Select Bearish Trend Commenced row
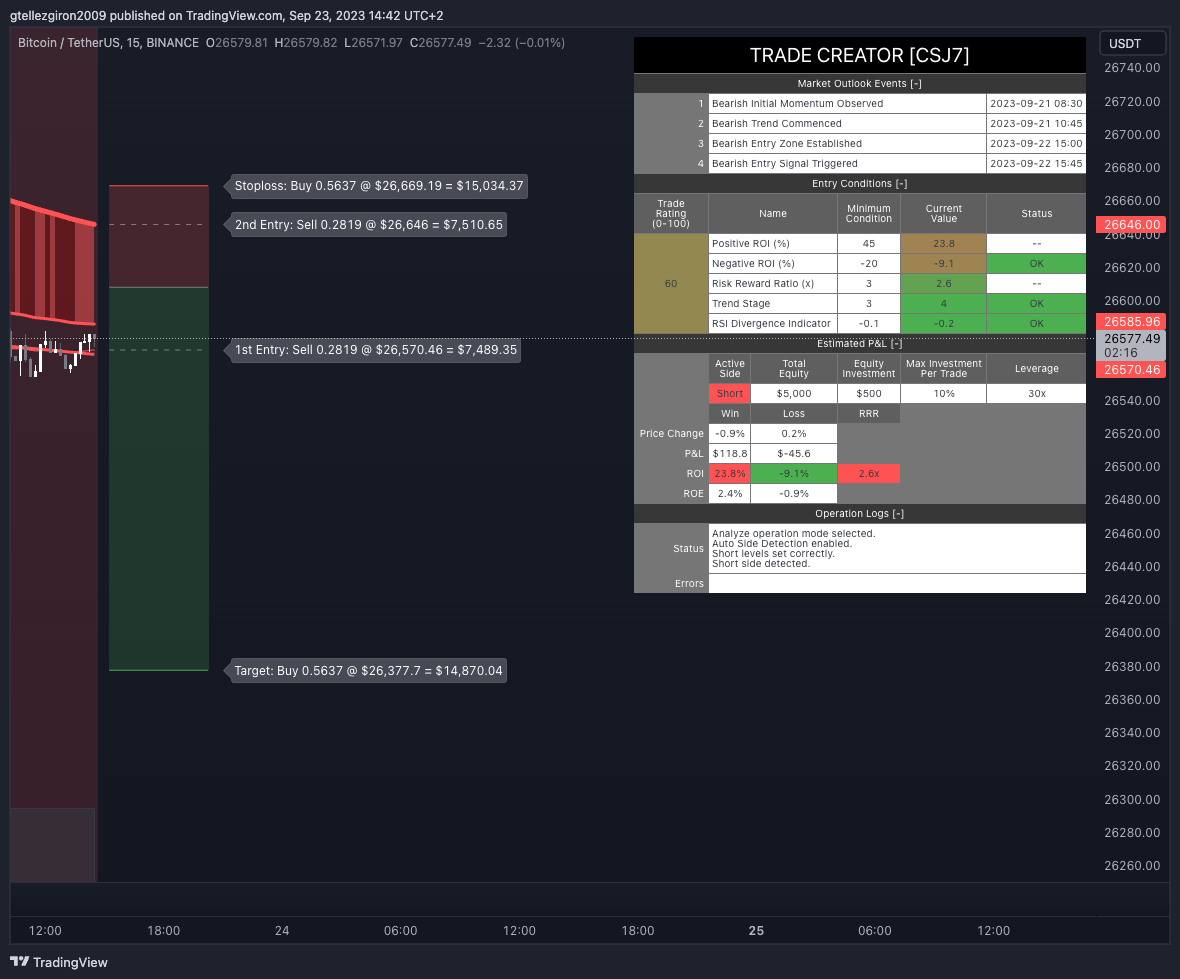Image resolution: width=1180 pixels, height=979 pixels. point(847,123)
